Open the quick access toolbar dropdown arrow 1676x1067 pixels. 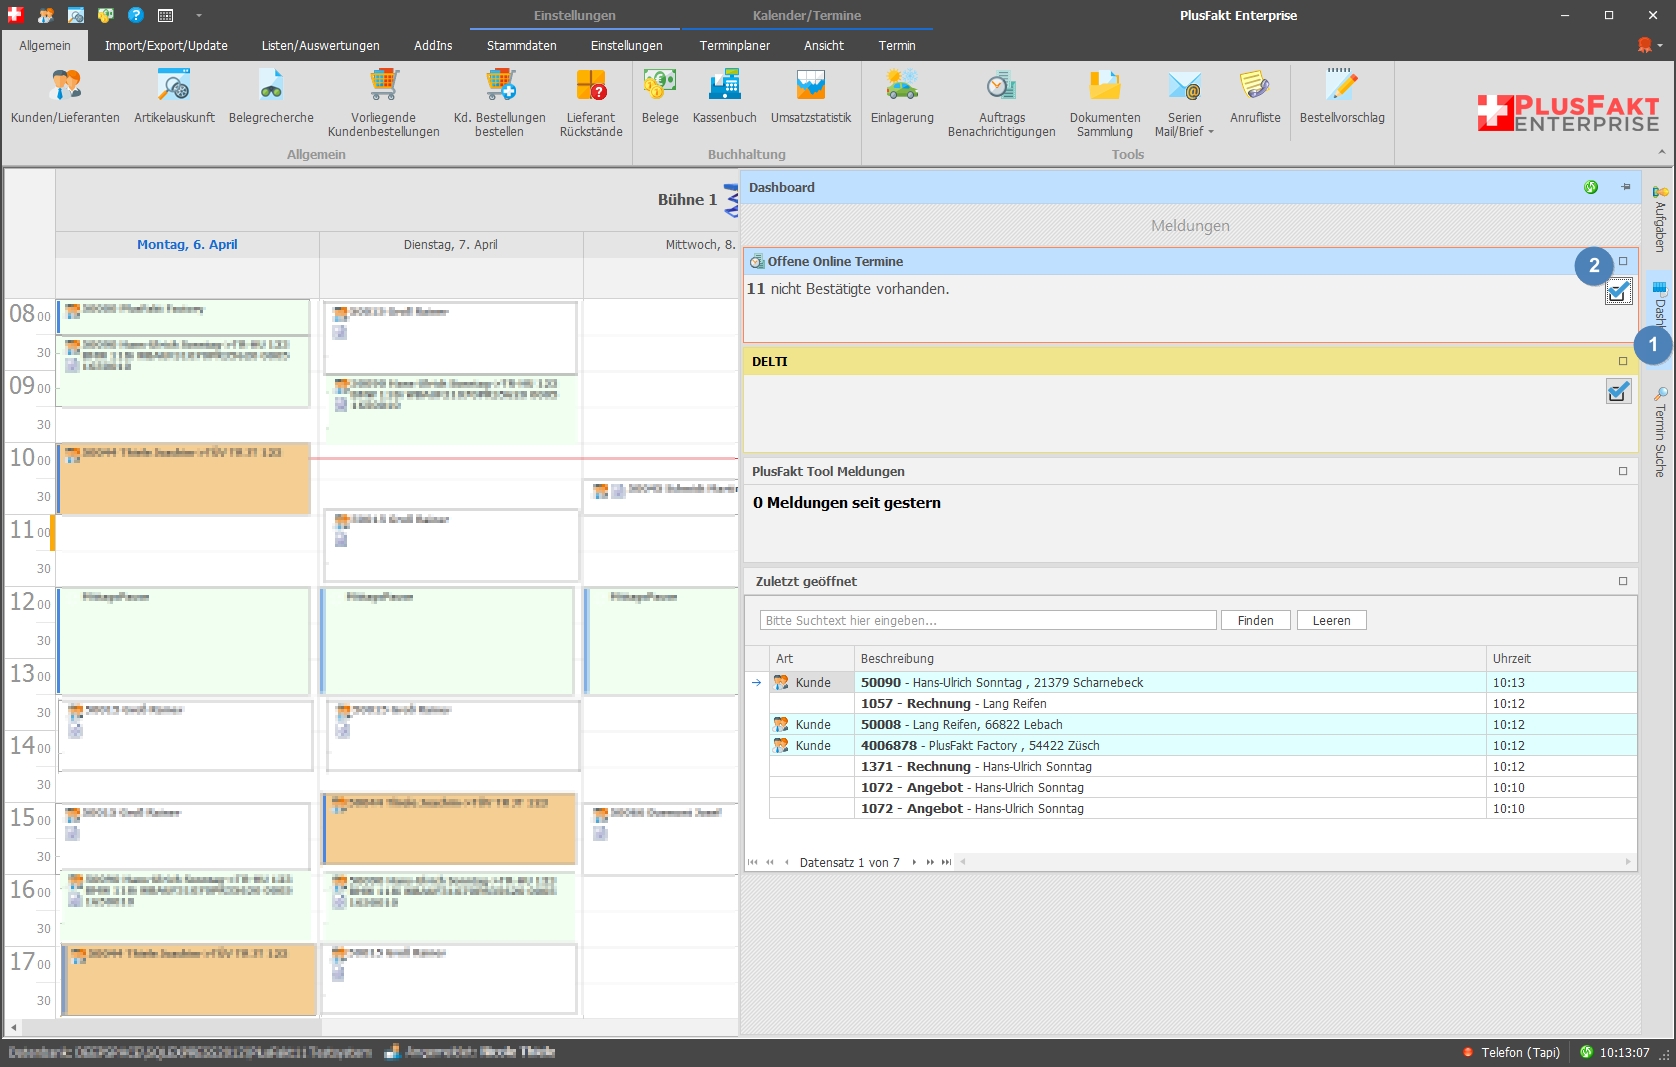point(198,15)
